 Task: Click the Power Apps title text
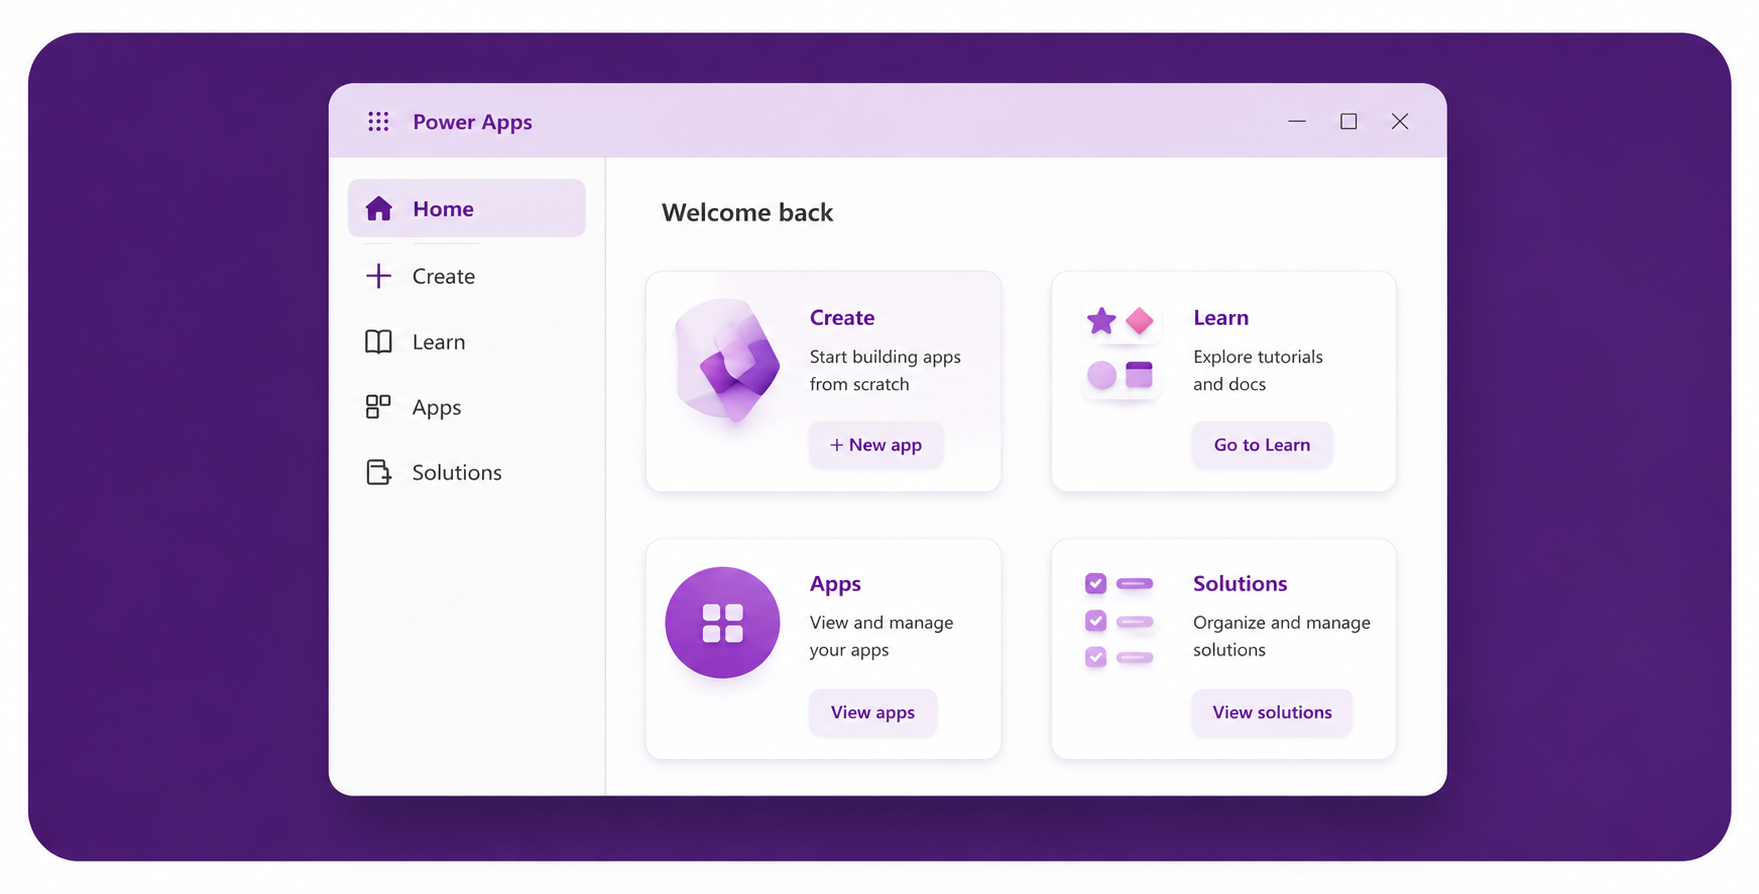pyautogui.click(x=472, y=122)
